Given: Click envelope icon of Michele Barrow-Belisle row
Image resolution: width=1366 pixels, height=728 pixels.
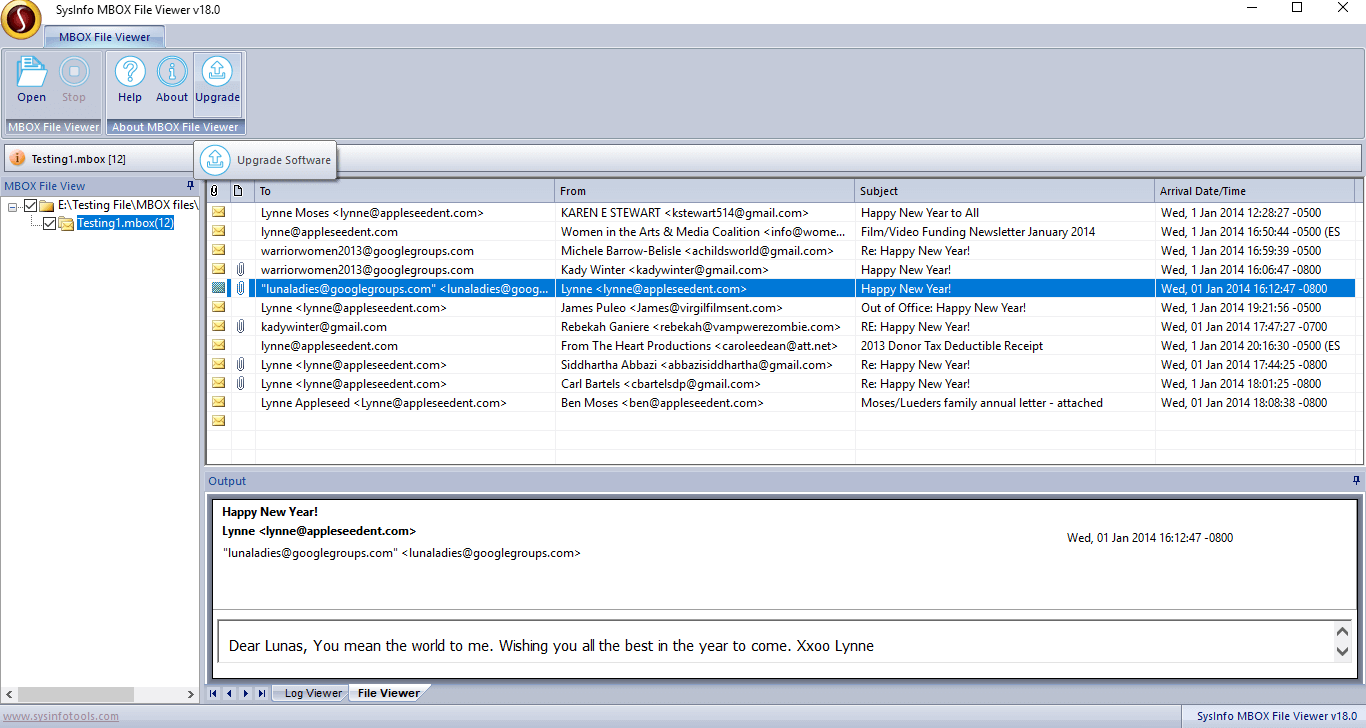Looking at the screenshot, I should tap(218, 250).
